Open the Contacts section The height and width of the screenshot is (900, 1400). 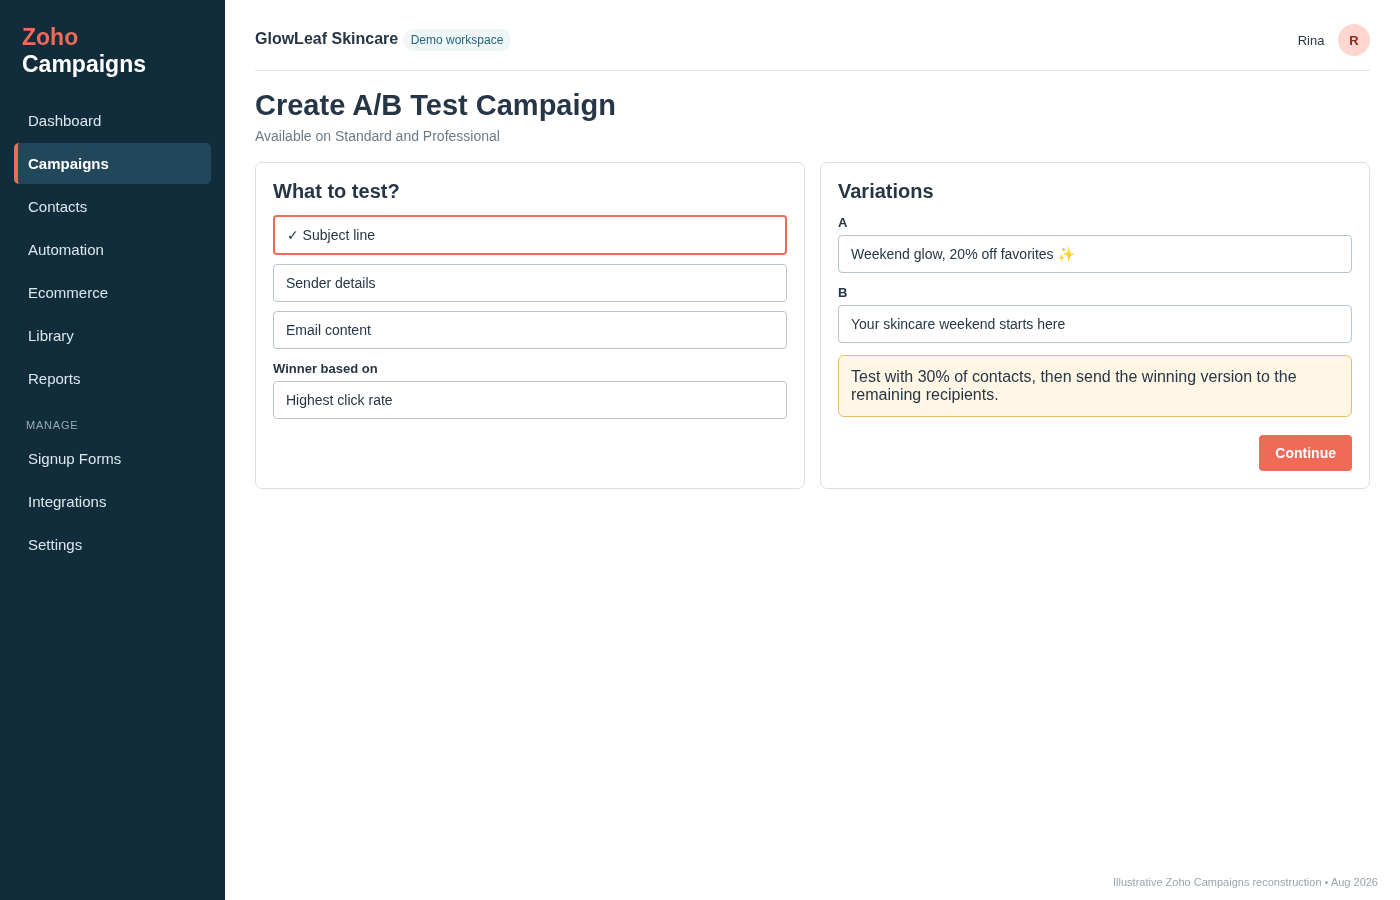[x=112, y=207]
